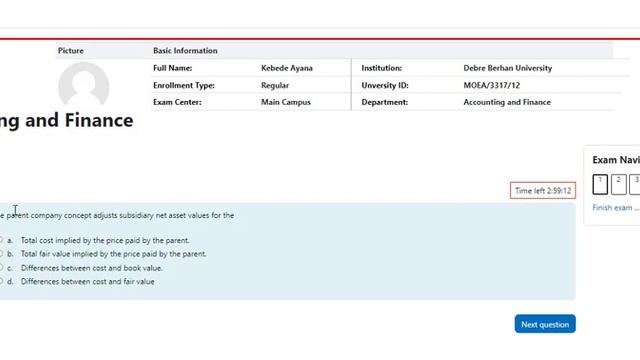640x360 pixels.
Task: Click the Full Name label
Action: click(173, 68)
